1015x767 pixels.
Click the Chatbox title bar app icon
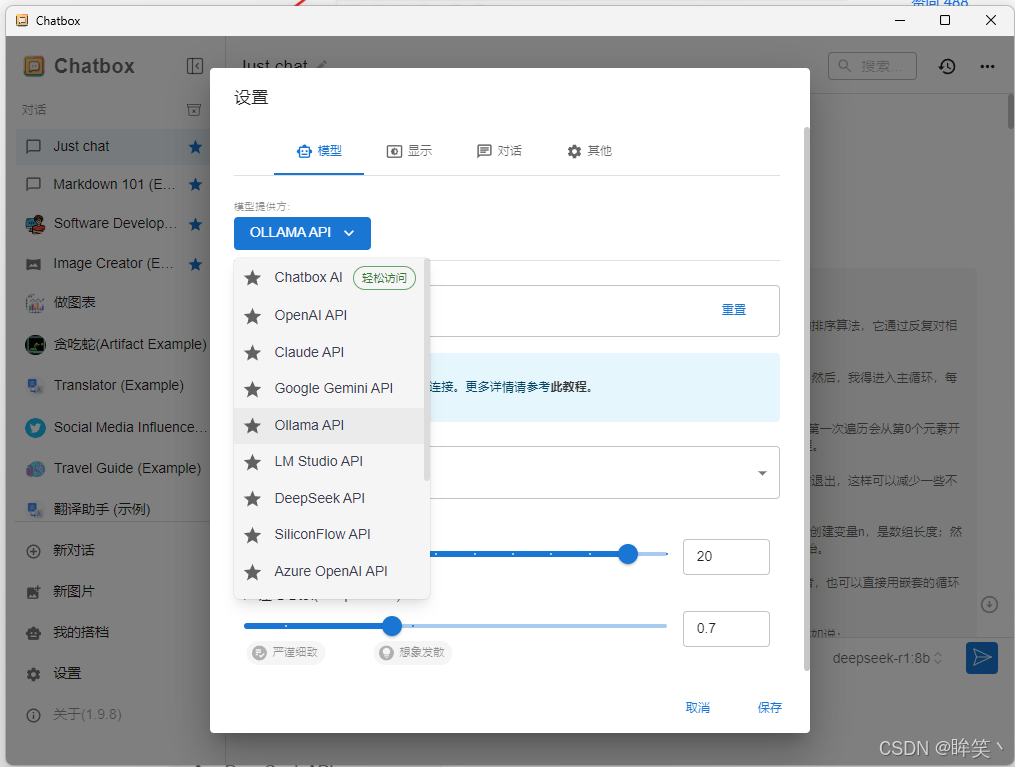[x=22, y=20]
